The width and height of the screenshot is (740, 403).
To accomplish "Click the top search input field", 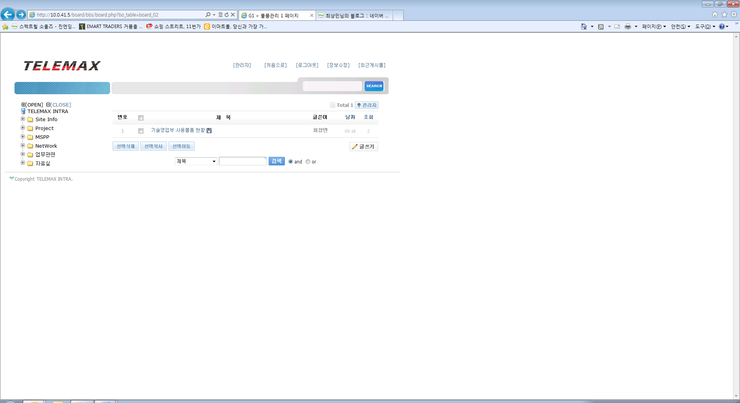I will (332, 86).
